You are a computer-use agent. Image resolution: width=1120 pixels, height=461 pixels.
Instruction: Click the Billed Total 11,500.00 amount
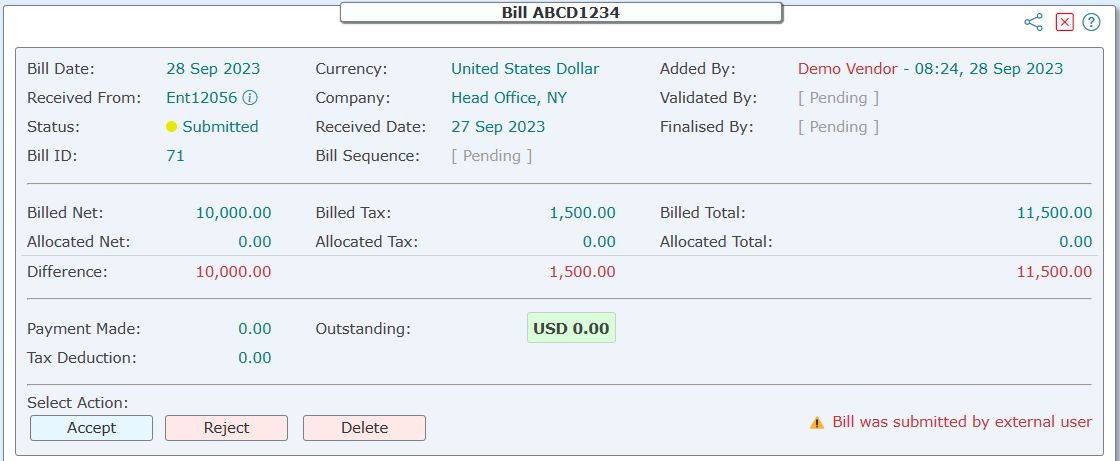[x=1054, y=213]
